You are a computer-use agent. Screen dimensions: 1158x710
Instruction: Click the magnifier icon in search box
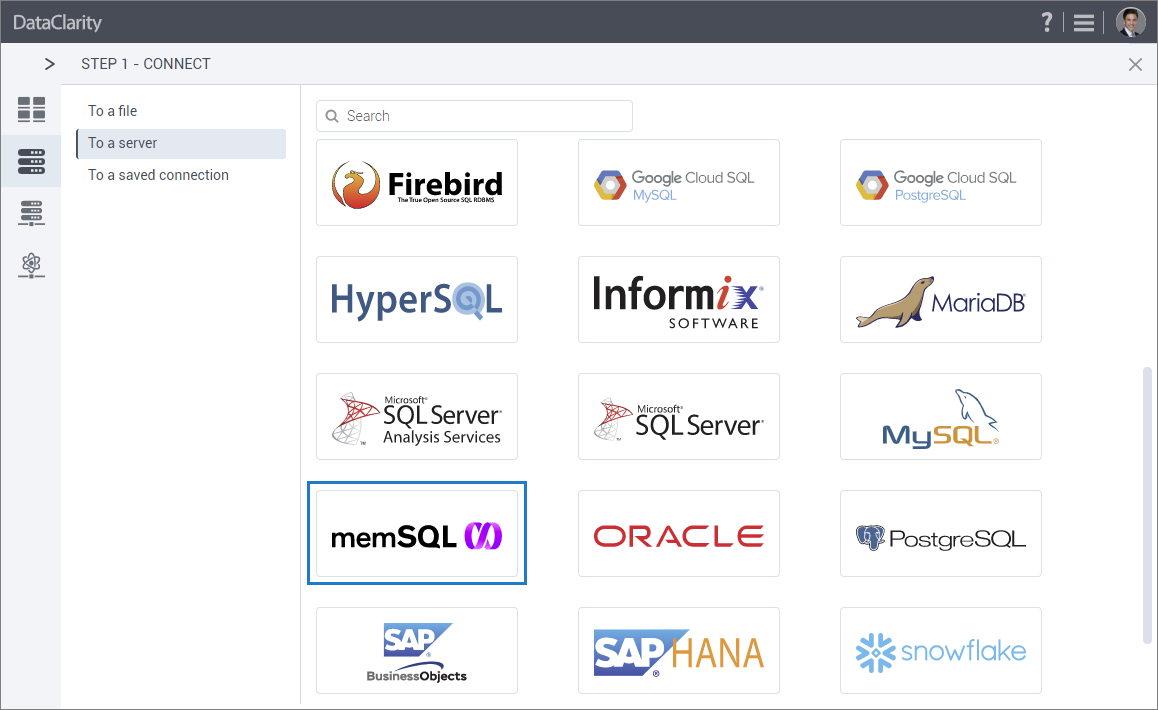(x=332, y=116)
